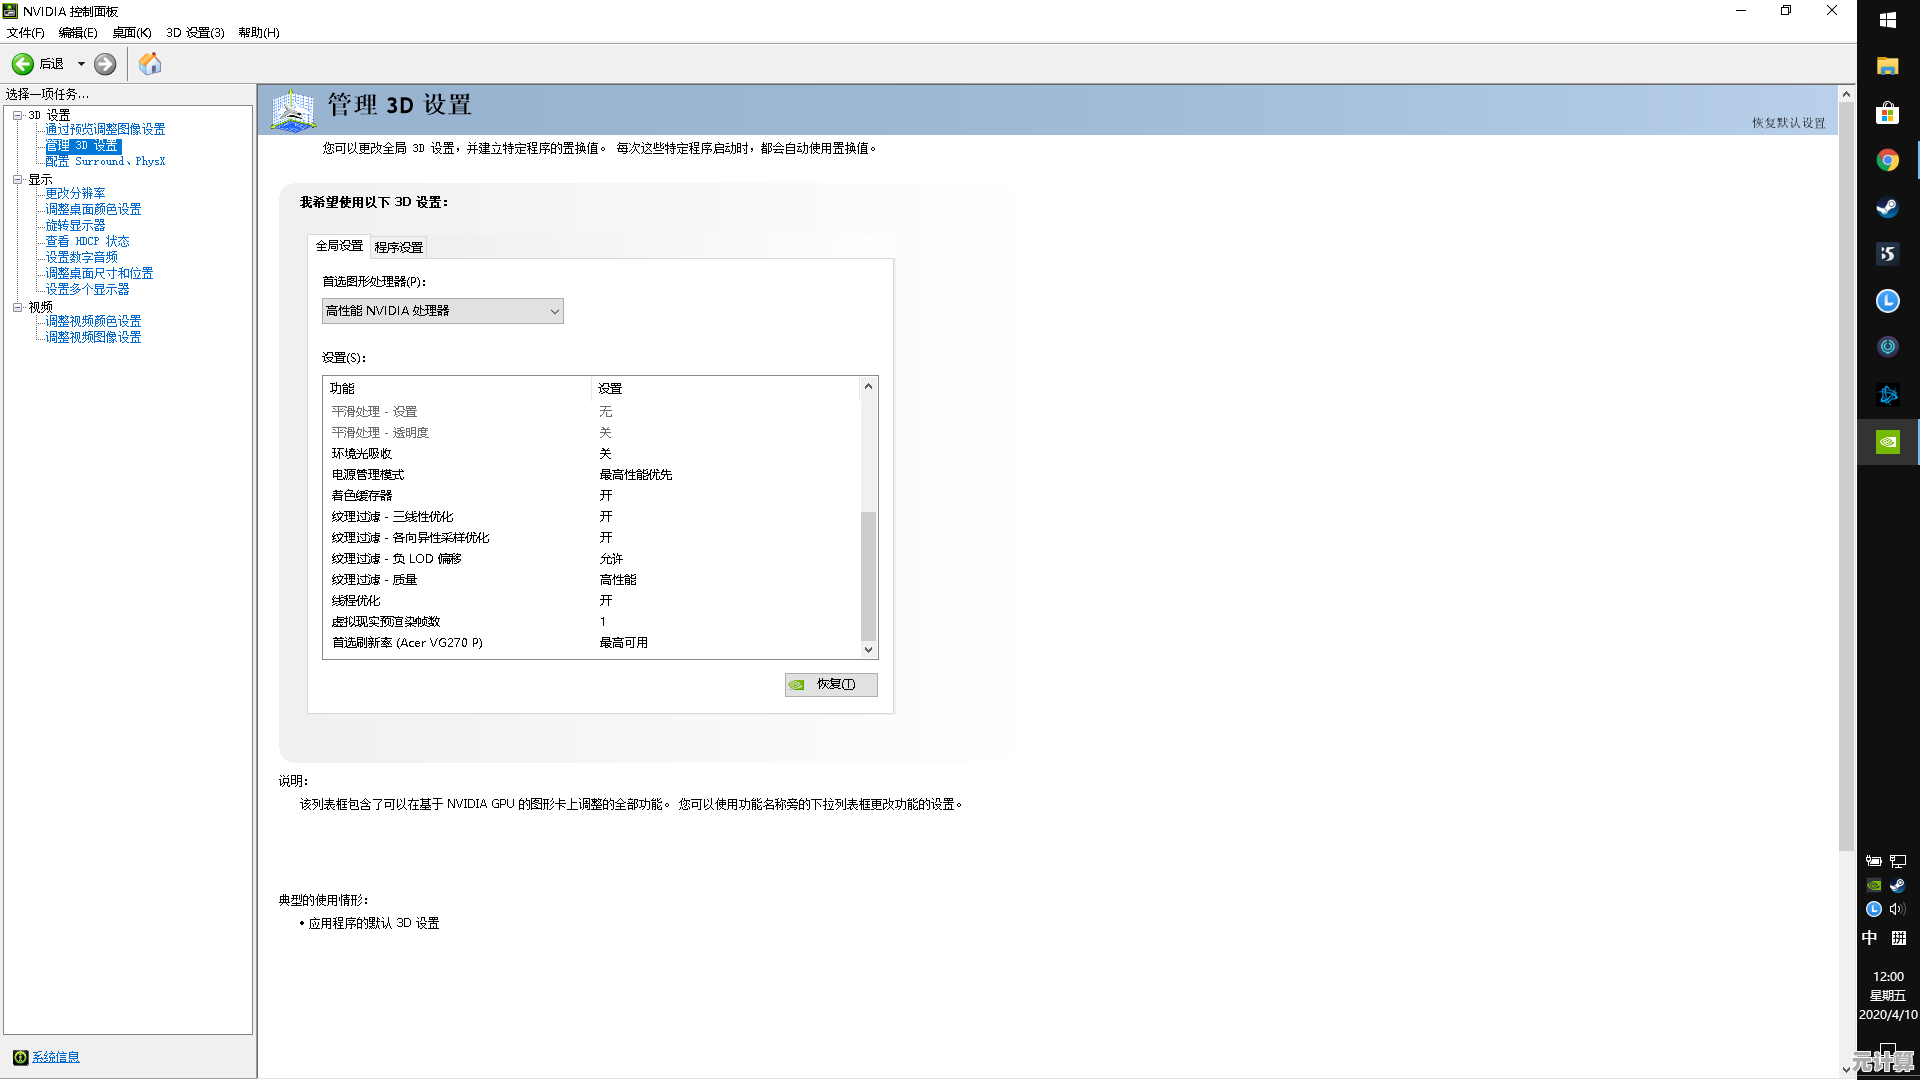The width and height of the screenshot is (1920, 1080).
Task: Launch Google Chrome from the taskbar
Action: click(x=1888, y=160)
